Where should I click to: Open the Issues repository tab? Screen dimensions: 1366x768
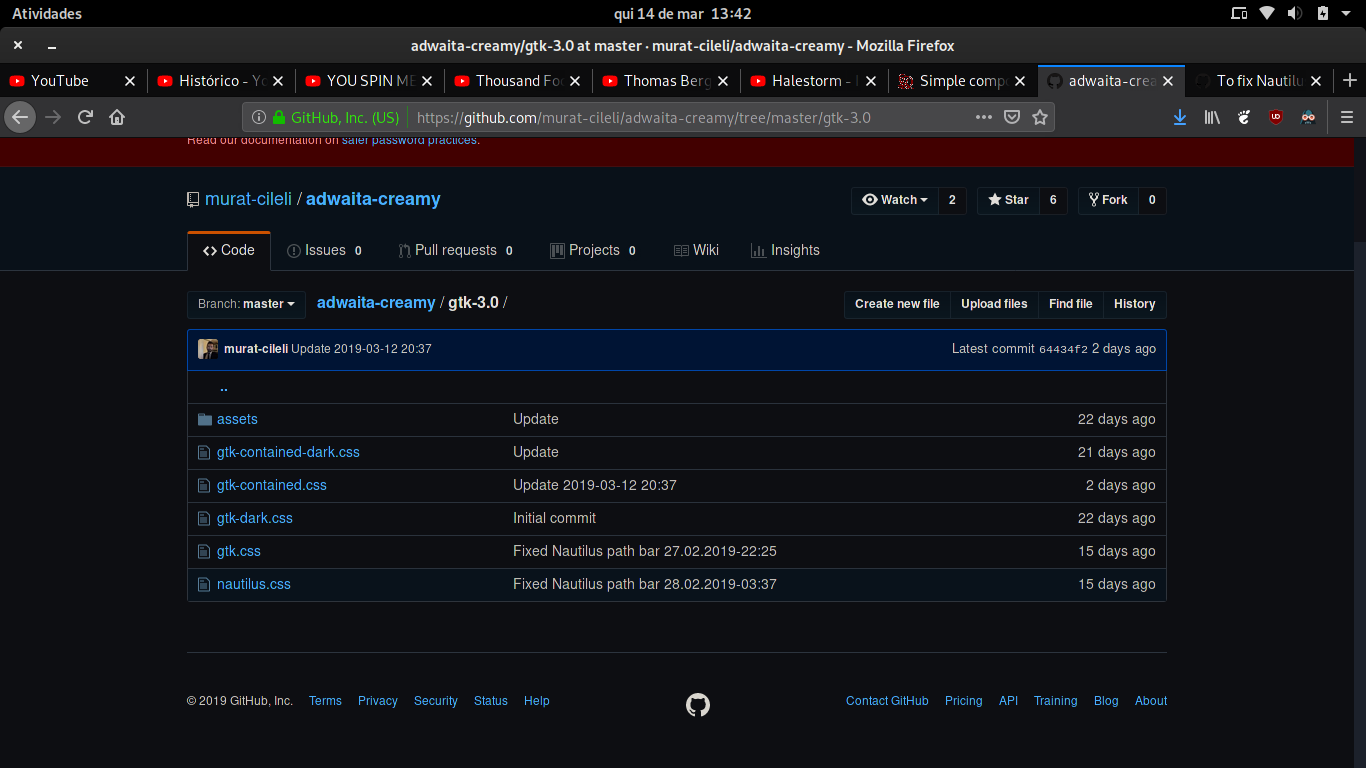[324, 250]
